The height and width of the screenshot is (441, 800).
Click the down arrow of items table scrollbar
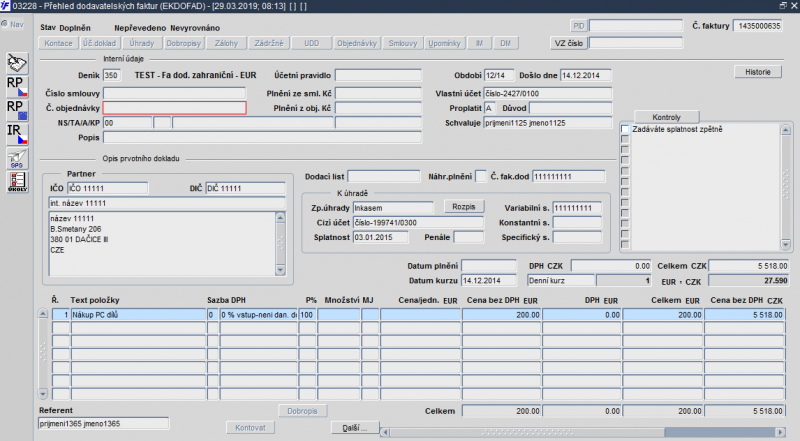coord(43,394)
